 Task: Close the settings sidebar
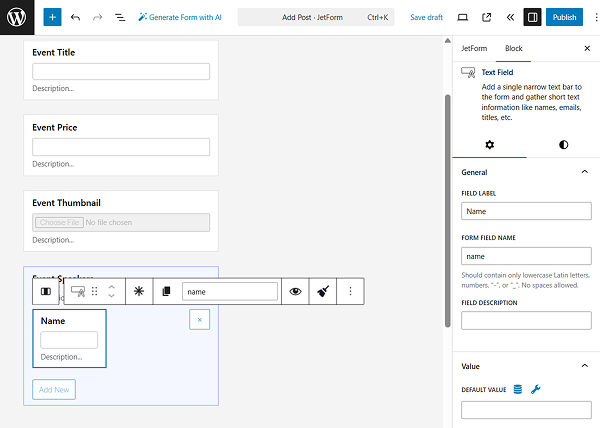pyautogui.click(x=587, y=48)
